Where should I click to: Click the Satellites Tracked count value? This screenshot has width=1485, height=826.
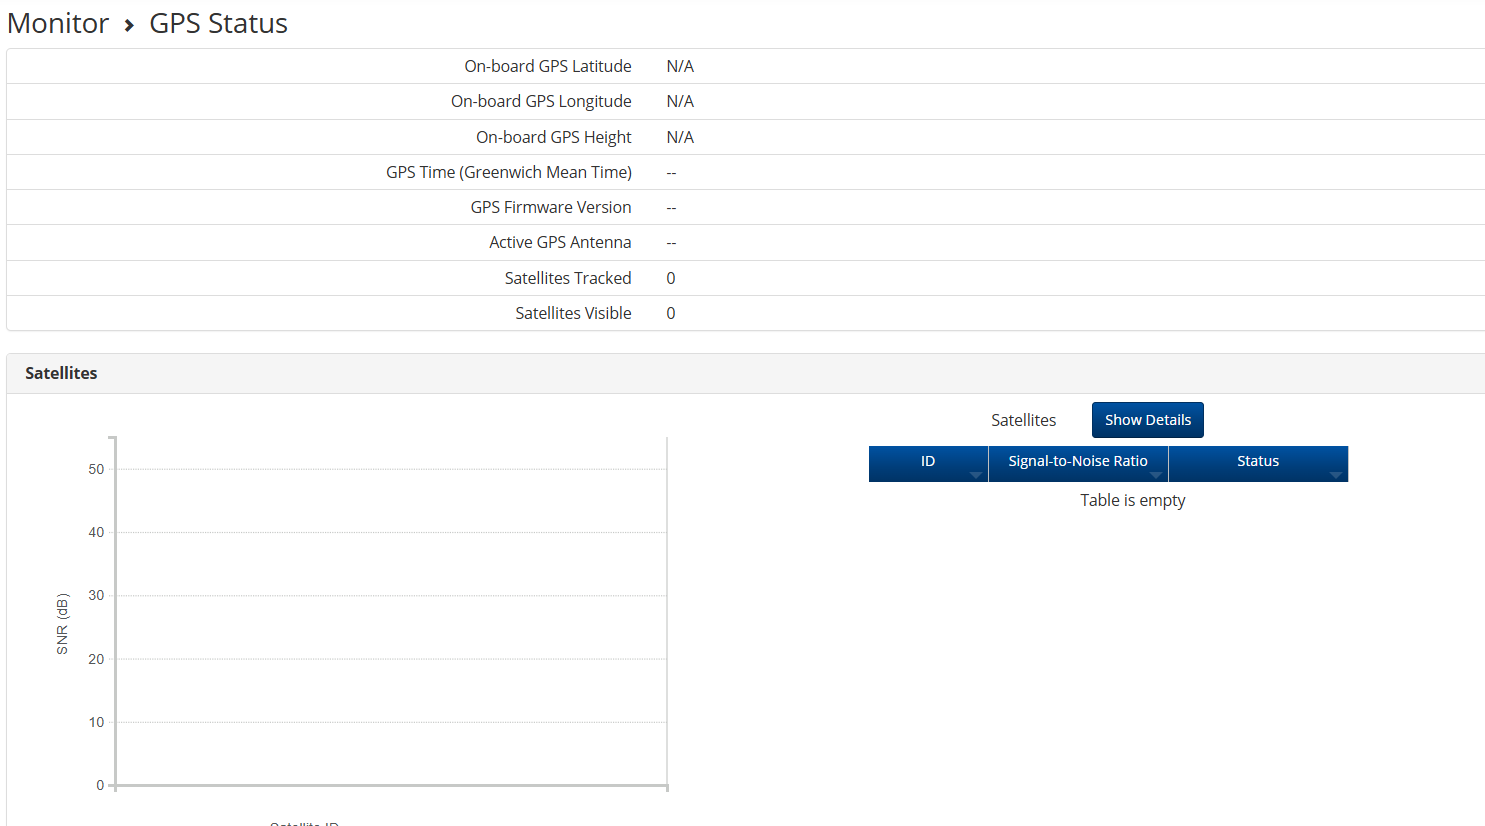point(671,278)
